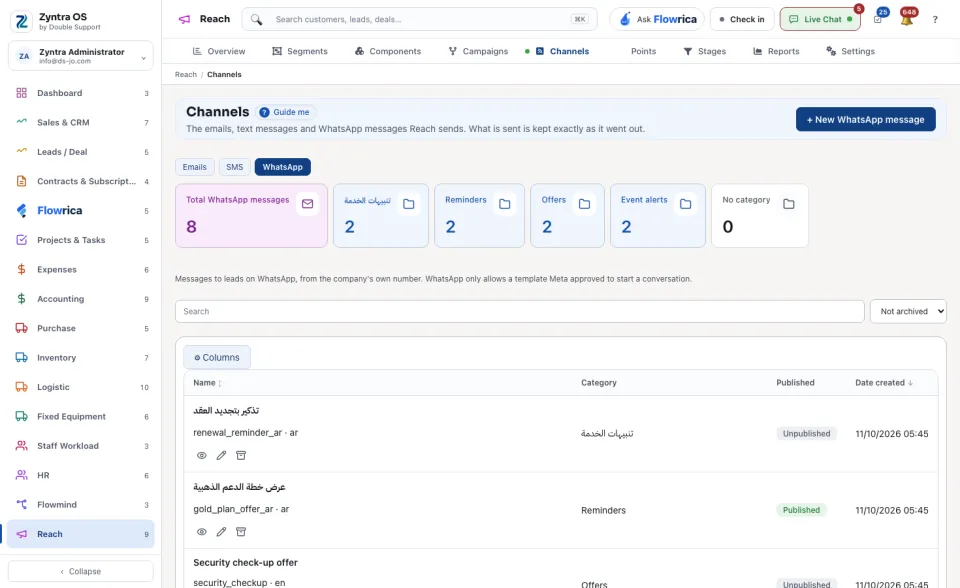Toggle the Check in status button
Viewport: 960px width, 588px height.
pyautogui.click(x=742, y=19)
